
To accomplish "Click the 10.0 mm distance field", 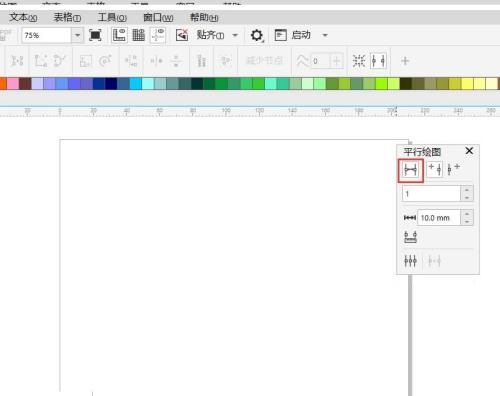I will [439, 218].
